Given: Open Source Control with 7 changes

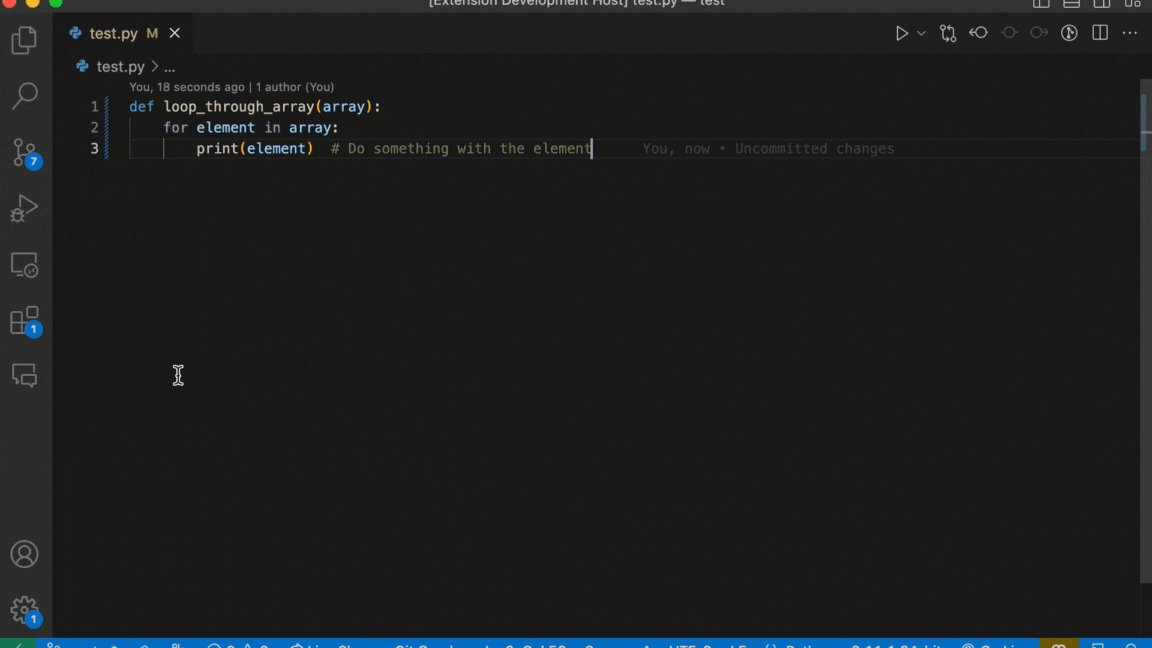Looking at the screenshot, I should (26, 153).
